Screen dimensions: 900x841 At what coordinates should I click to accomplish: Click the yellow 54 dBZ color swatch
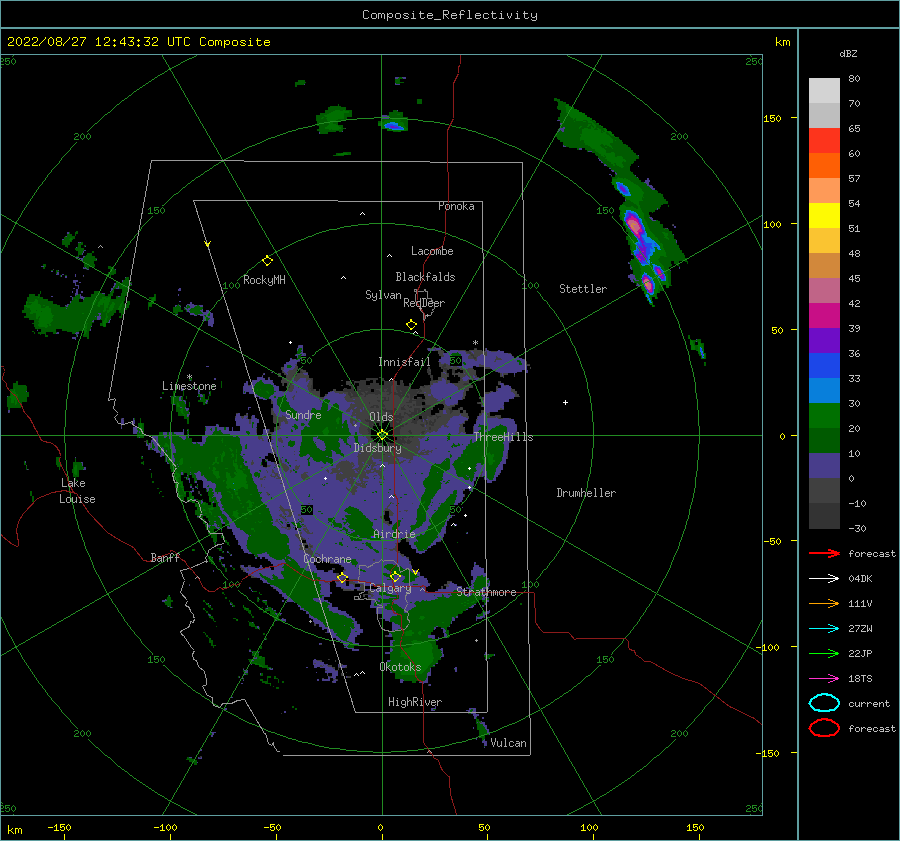[x=824, y=215]
